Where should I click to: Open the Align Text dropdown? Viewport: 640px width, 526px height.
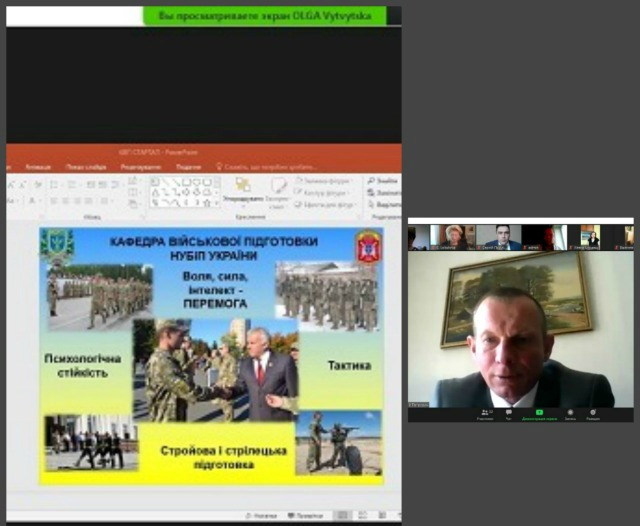tap(133, 192)
